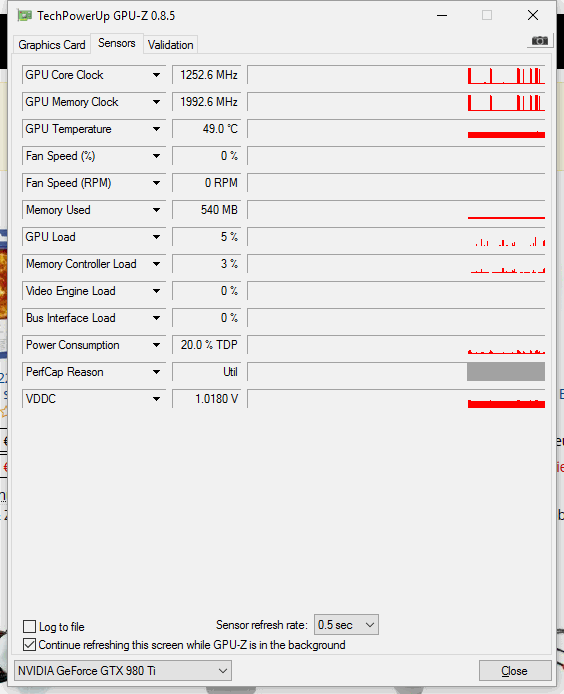Expand the VDDC sensor dropdown
Screen dimensions: 564x694
click(156, 399)
